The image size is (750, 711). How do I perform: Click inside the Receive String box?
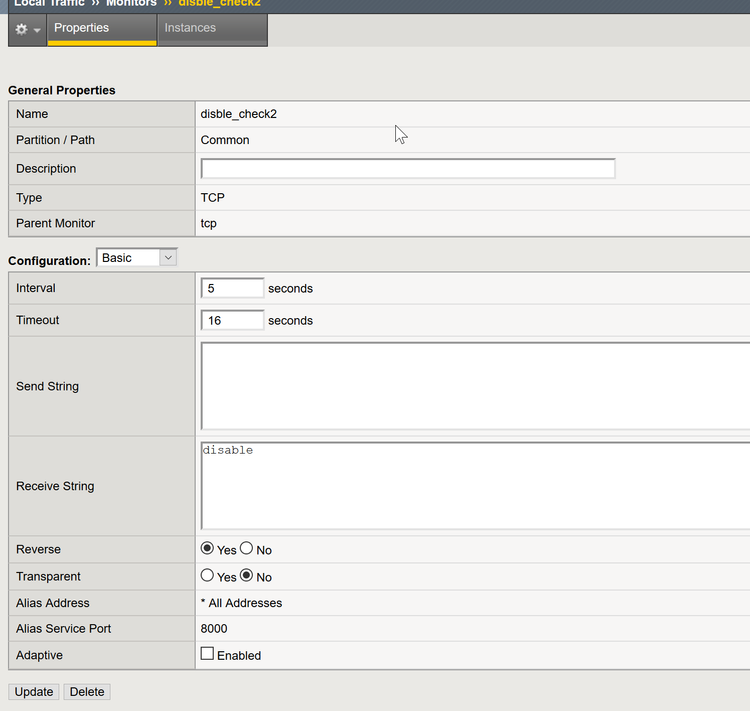(475, 486)
